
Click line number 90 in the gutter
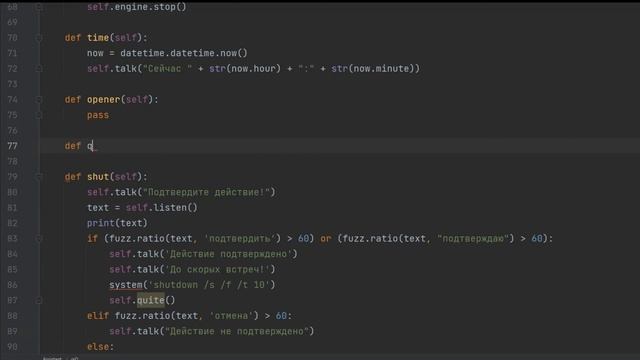click(13, 347)
